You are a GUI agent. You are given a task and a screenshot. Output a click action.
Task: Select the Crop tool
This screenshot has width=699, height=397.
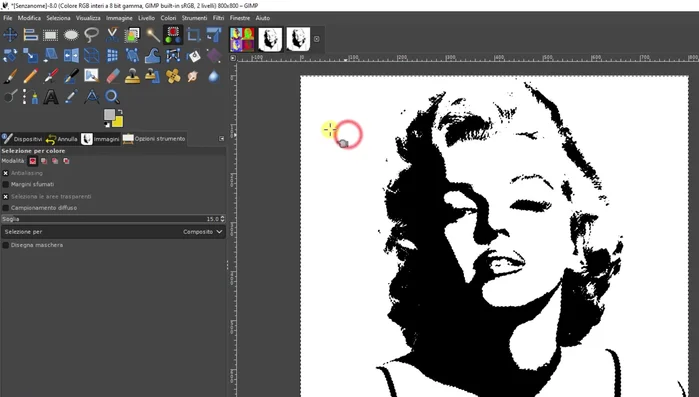pos(193,35)
